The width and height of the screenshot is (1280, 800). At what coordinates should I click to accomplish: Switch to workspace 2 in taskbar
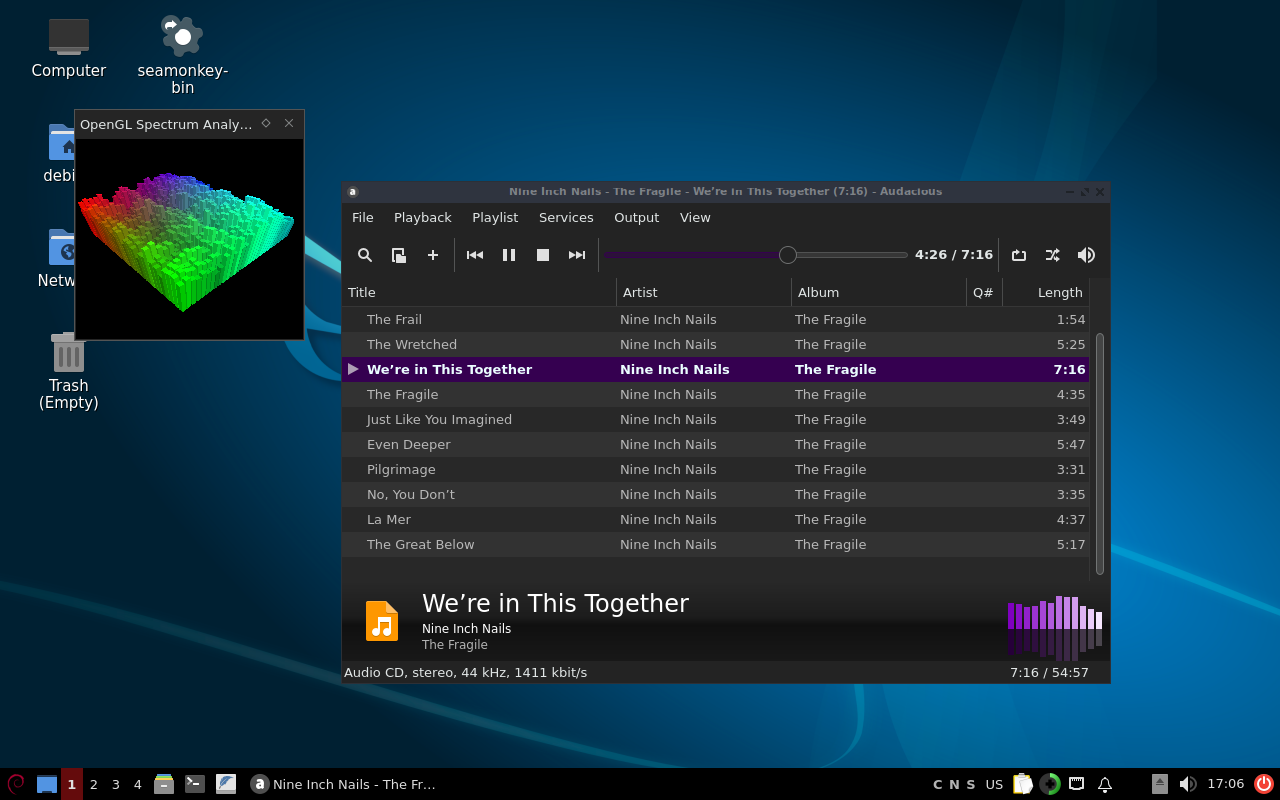[94, 784]
